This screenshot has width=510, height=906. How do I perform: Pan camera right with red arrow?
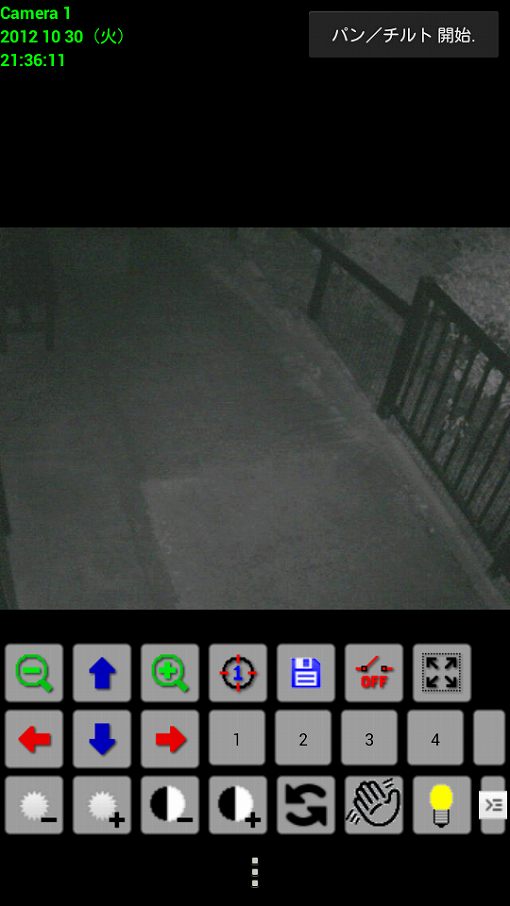(170, 738)
